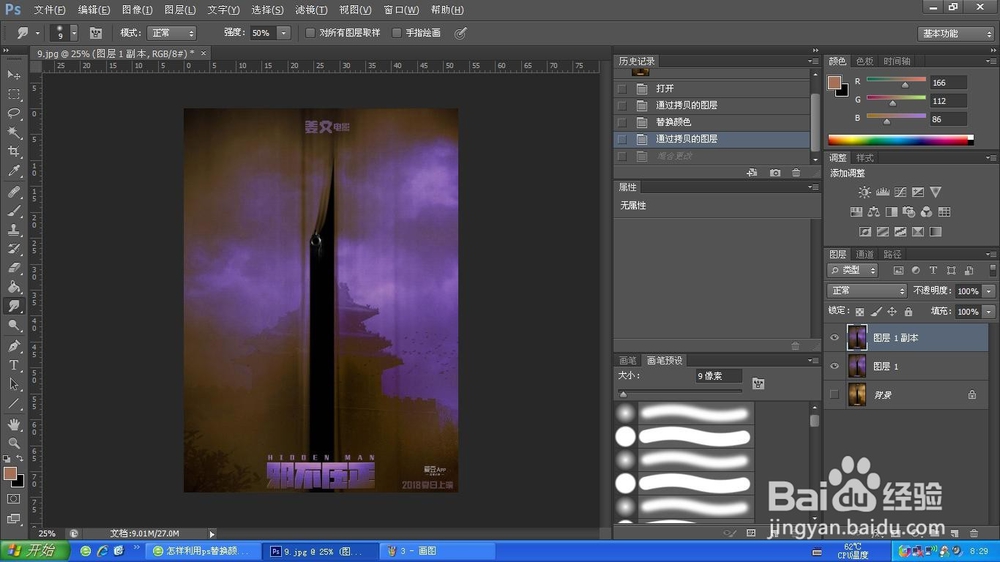Viewport: 1000px width, 562px height.
Task: Open 滤镜(T) menu
Action: tap(311, 10)
